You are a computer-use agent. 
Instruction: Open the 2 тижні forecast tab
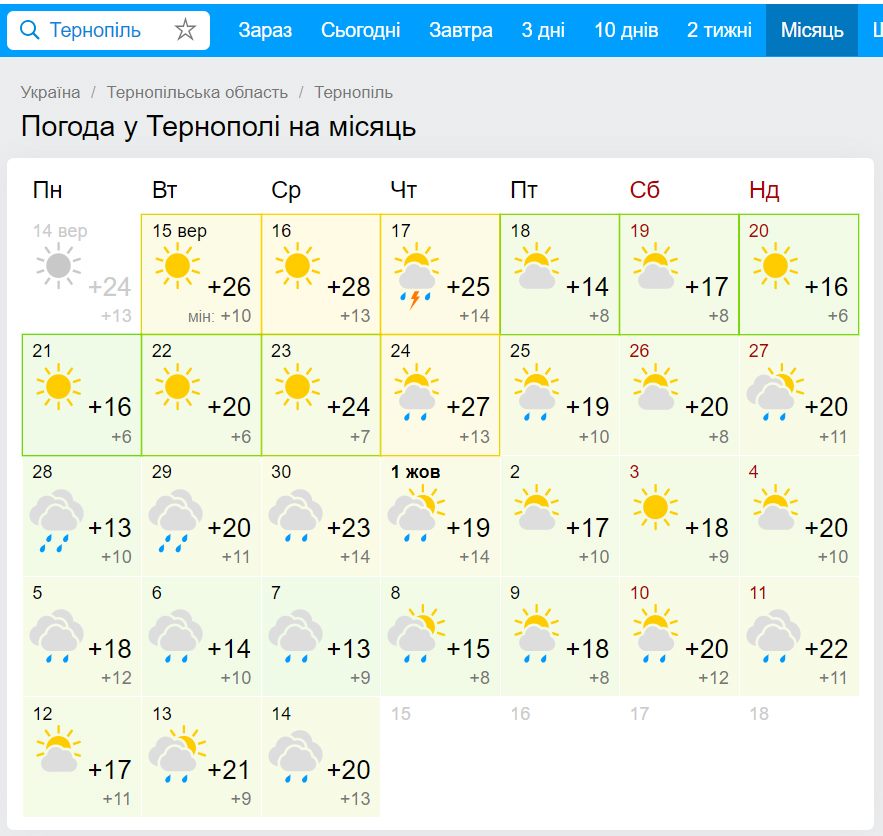[x=719, y=30]
